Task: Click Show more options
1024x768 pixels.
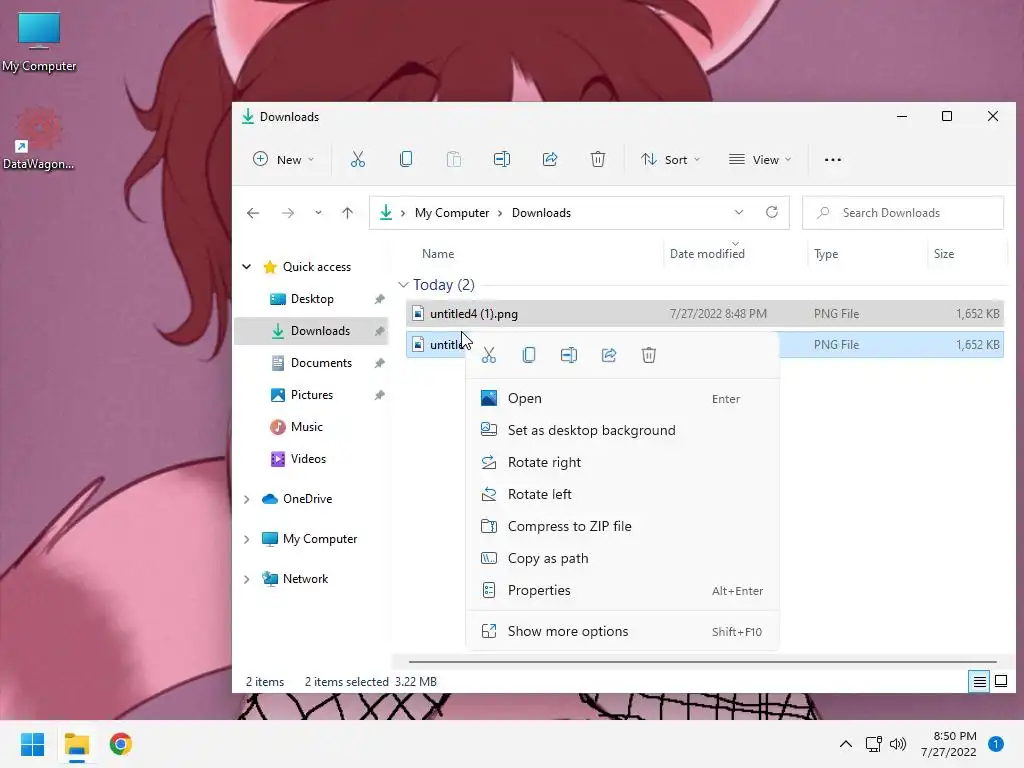Action: (622, 632)
